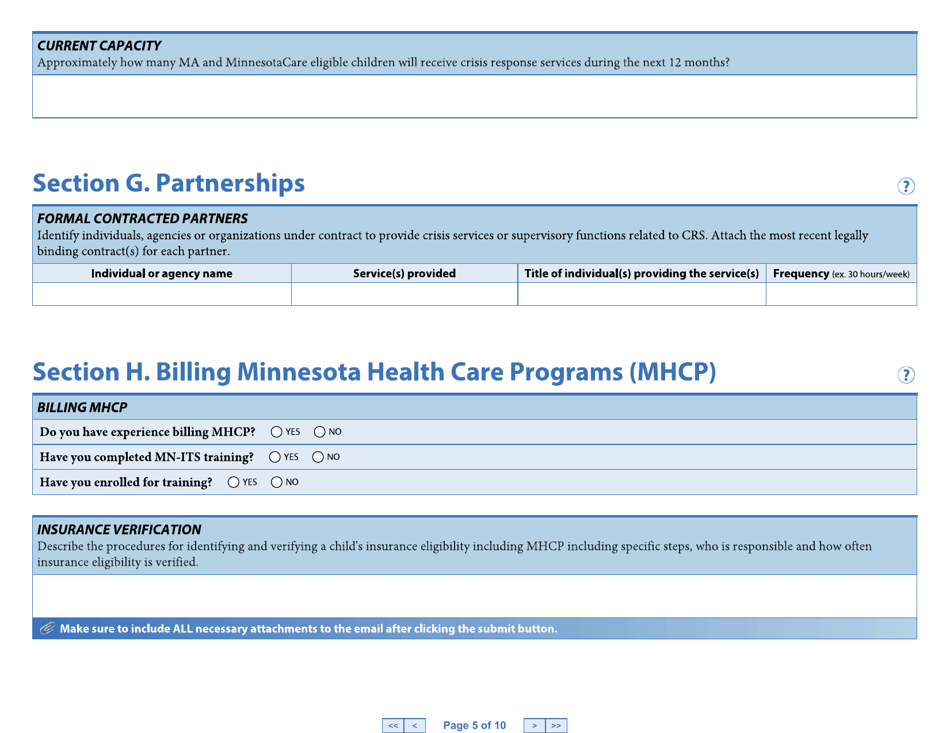Advance to next page with > button
This screenshot has height=733, width=950.
click(x=536, y=725)
